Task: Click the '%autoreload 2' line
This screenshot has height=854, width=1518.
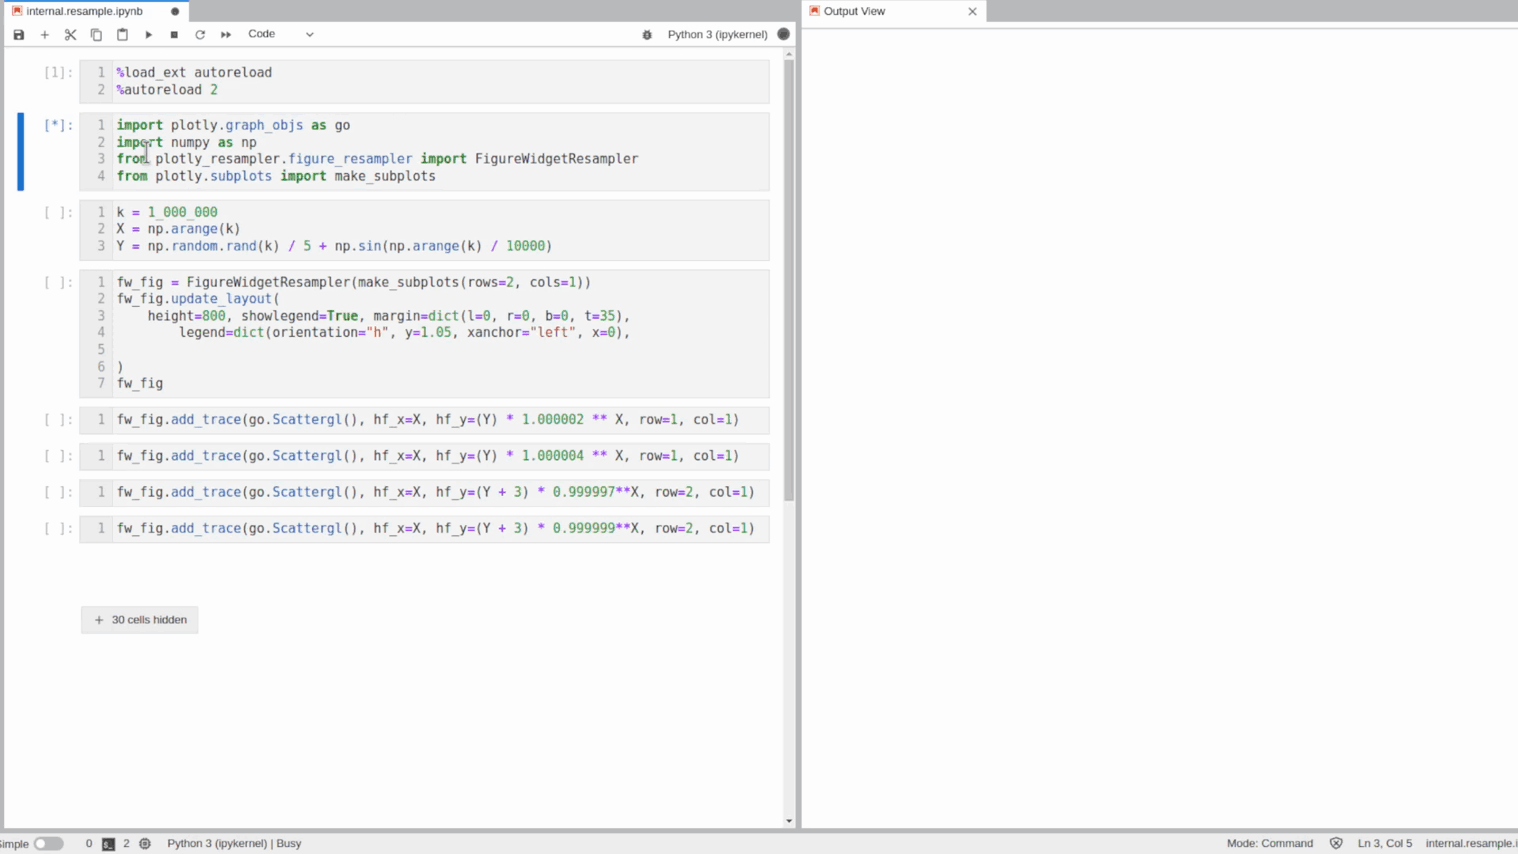Action: point(167,90)
